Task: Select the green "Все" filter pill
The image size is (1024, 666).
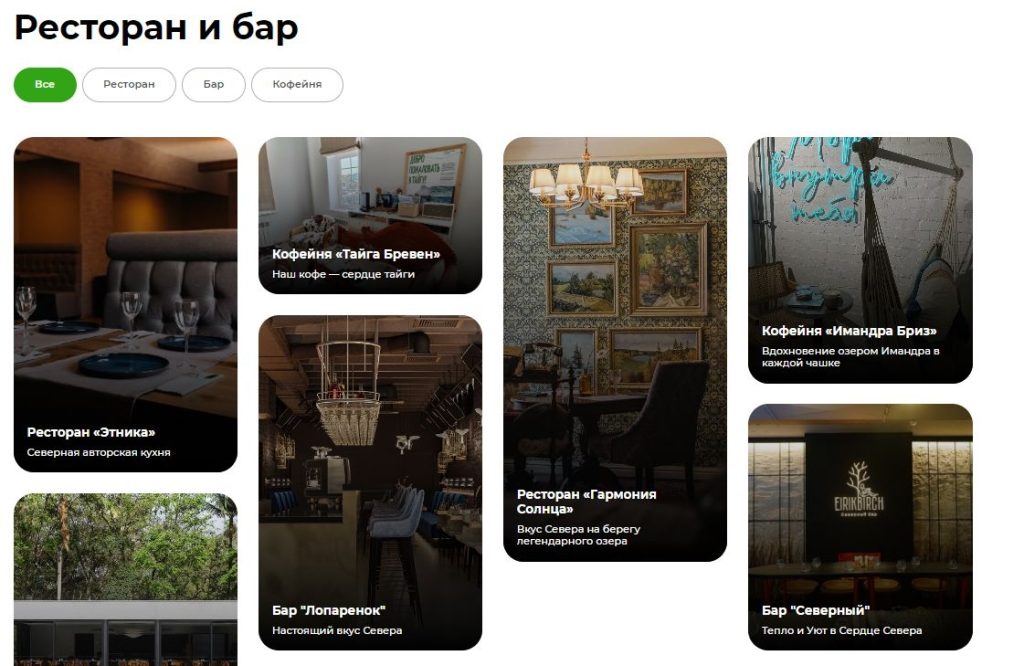Action: pyautogui.click(x=45, y=85)
